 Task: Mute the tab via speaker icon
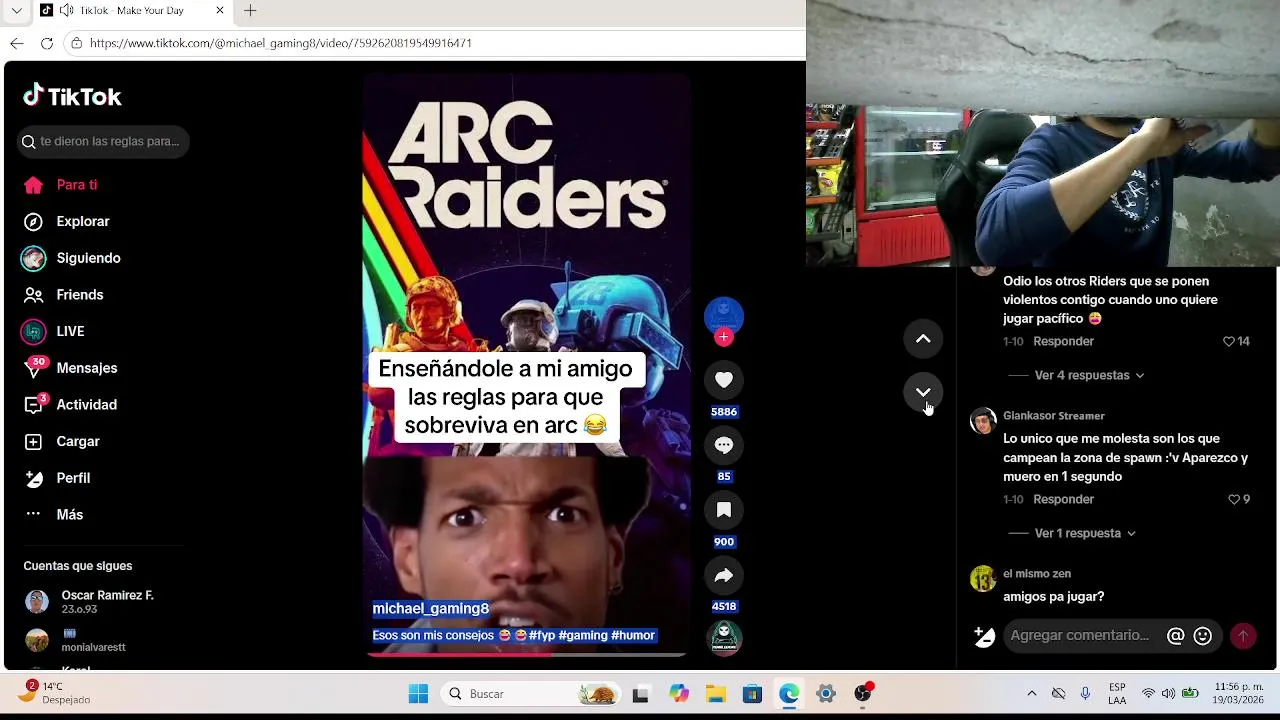coord(66,10)
